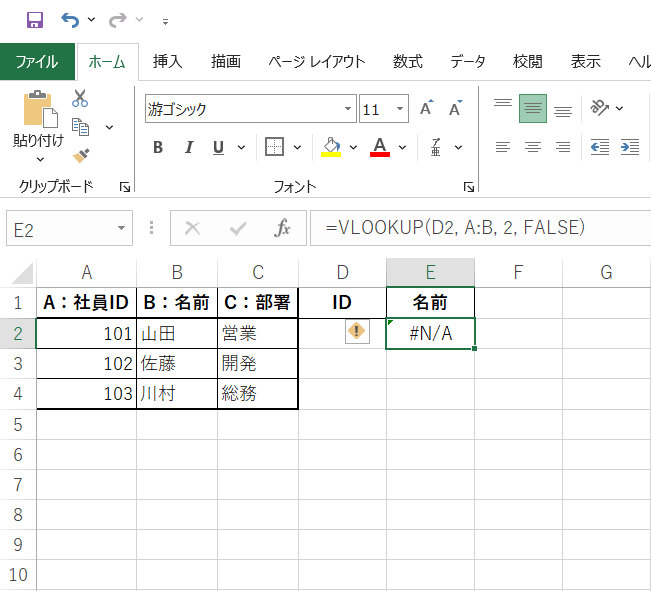The width and height of the screenshot is (651, 591).
Task: Click the borders icon in font group
Action: pos(274,147)
